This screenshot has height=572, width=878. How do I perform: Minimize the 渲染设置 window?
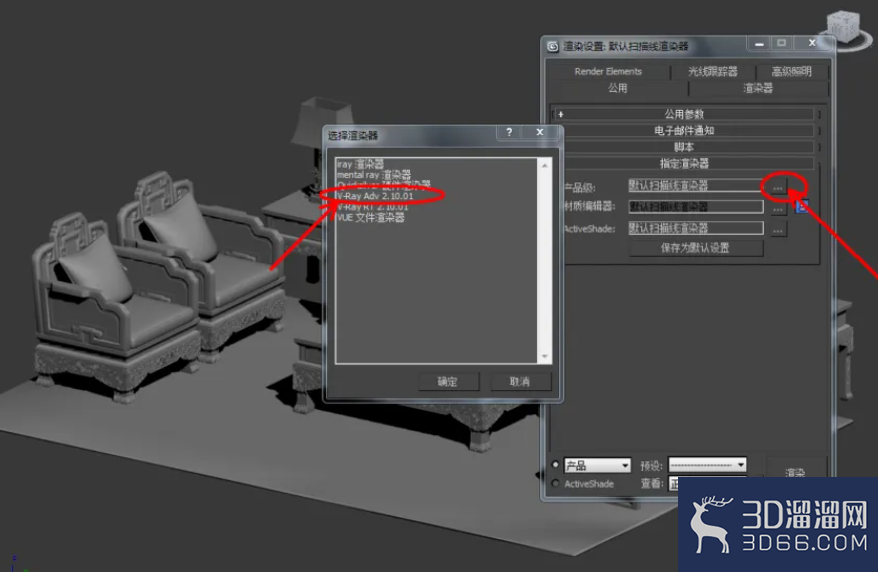pyautogui.click(x=759, y=44)
